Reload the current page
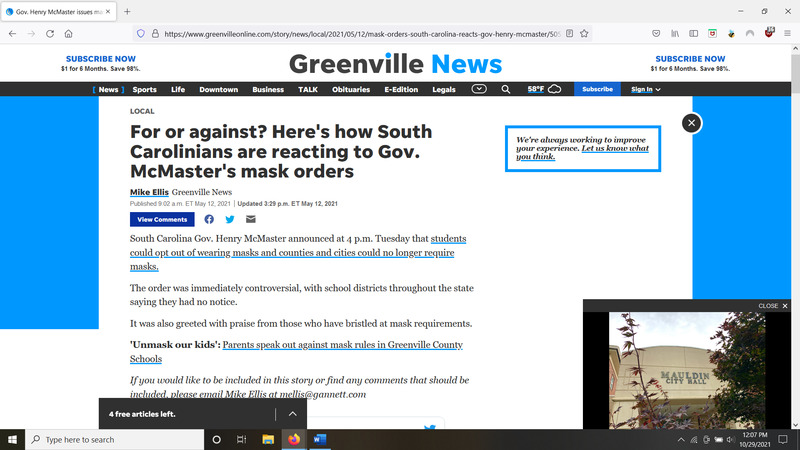800x450 pixels. tap(49, 33)
